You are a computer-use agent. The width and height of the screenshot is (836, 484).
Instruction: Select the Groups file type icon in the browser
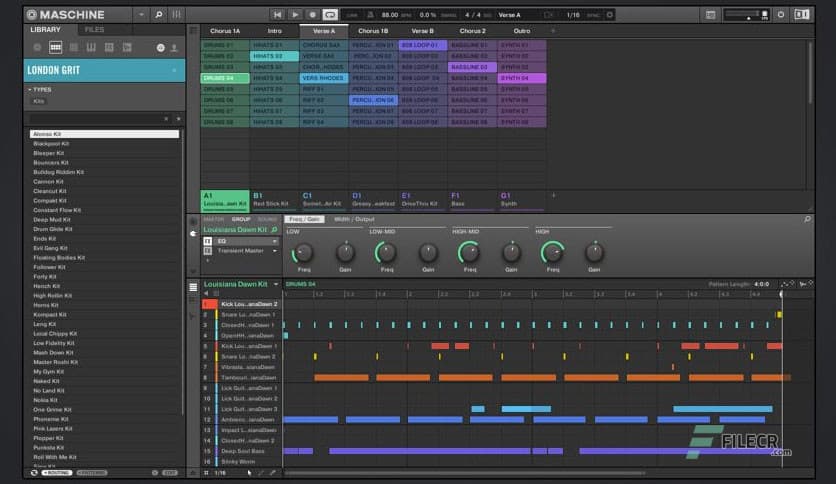(x=55, y=47)
